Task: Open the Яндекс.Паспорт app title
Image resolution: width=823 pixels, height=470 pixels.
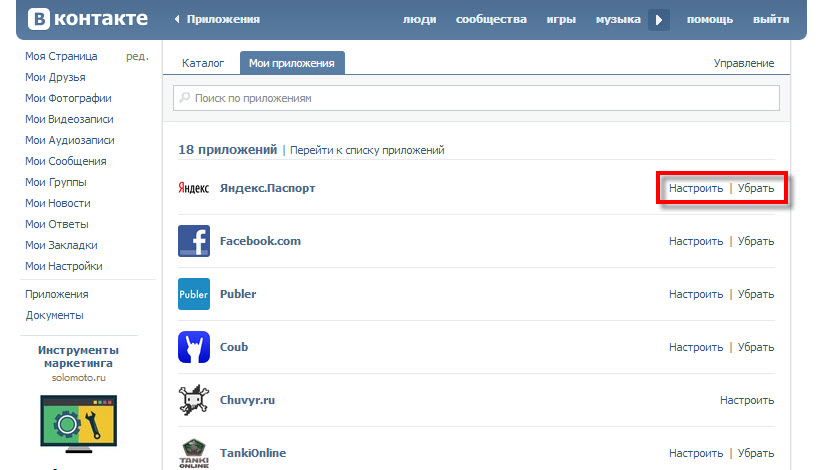Action: coord(267,188)
